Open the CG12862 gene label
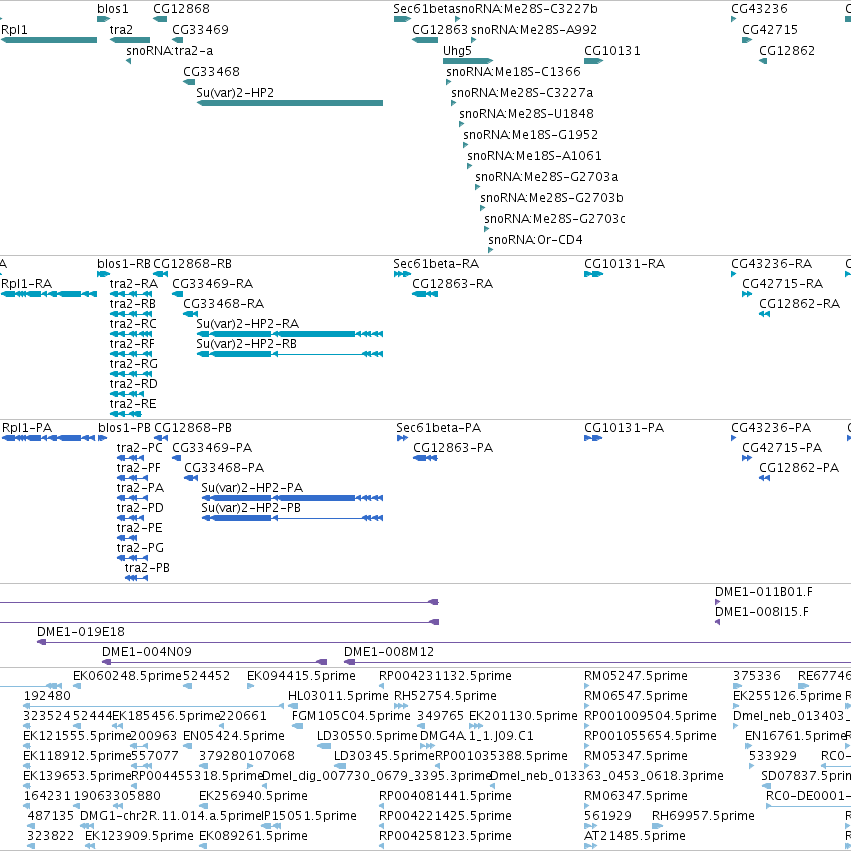This screenshot has height=851, width=851. click(787, 51)
